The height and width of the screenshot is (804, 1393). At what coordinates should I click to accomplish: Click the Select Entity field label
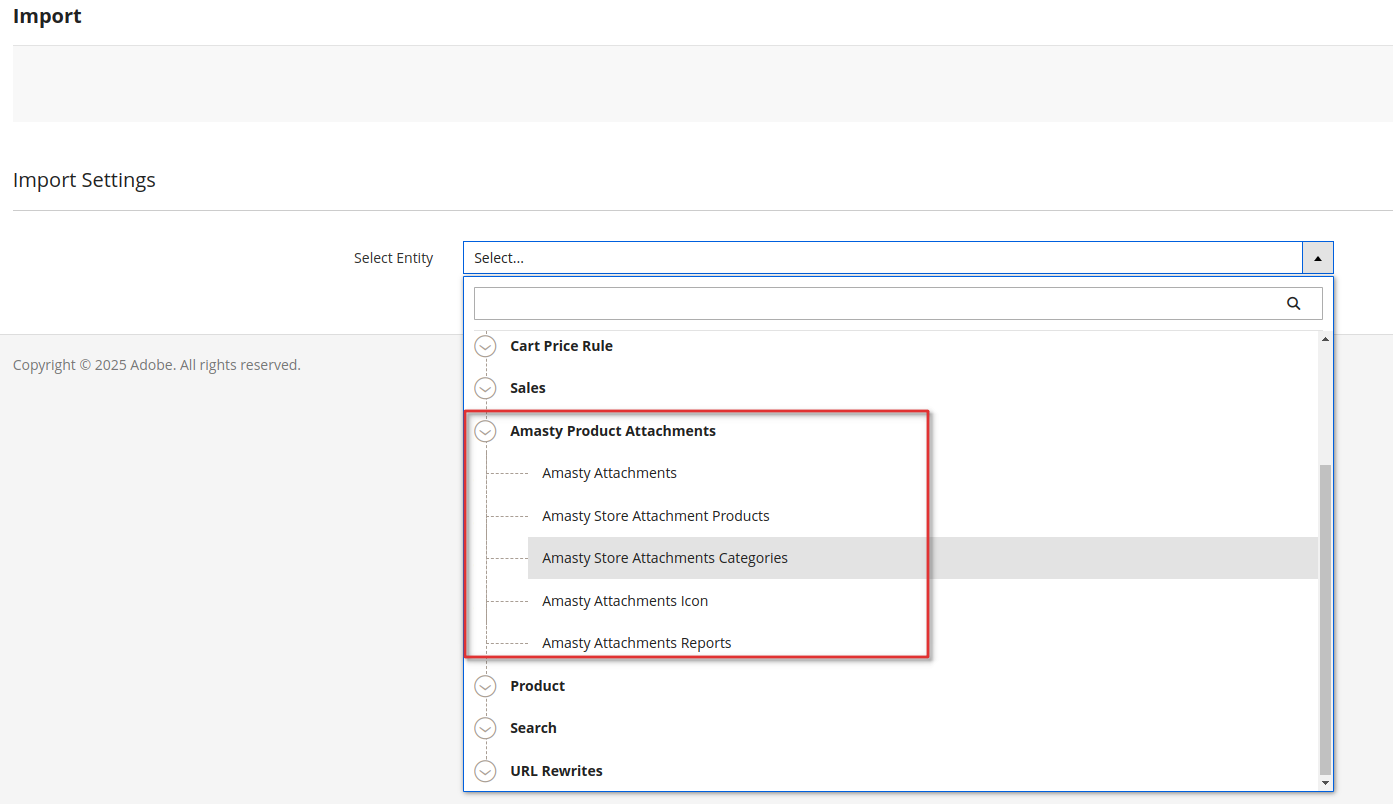click(394, 258)
